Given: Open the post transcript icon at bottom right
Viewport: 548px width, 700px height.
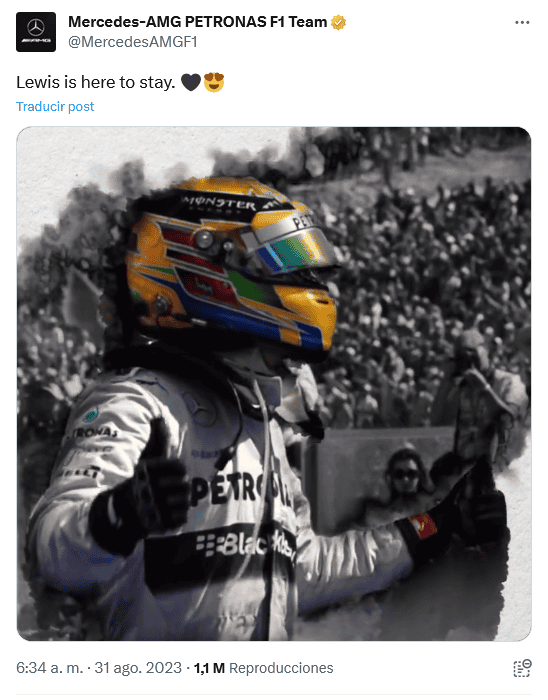Looking at the screenshot, I should coord(521,668).
